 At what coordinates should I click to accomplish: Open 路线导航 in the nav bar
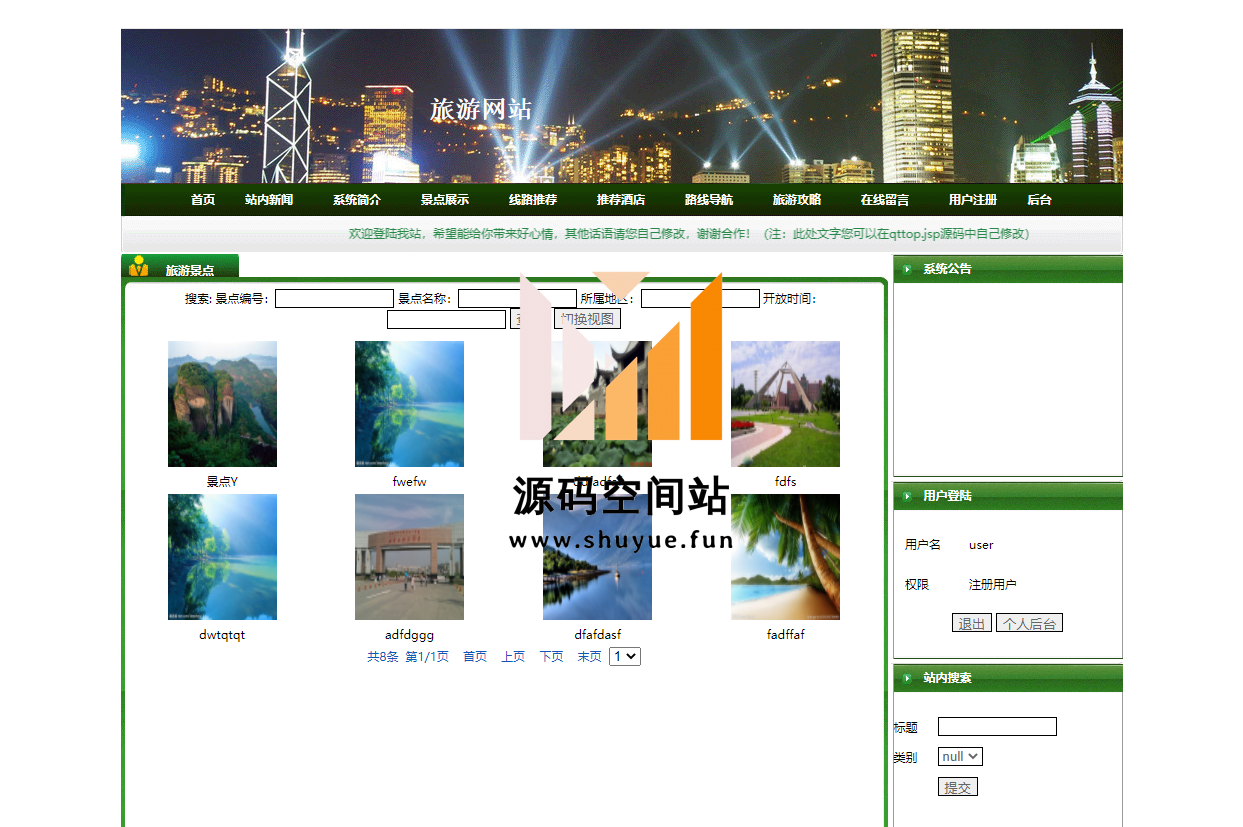point(709,200)
